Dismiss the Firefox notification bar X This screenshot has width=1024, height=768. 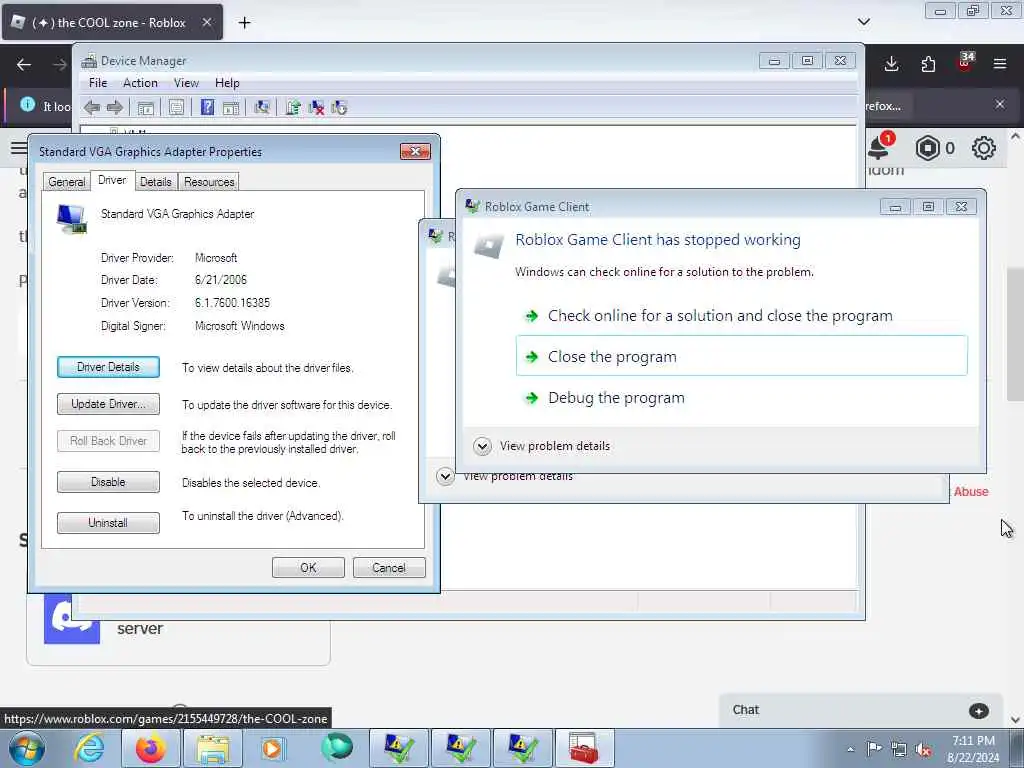click(x=1000, y=104)
